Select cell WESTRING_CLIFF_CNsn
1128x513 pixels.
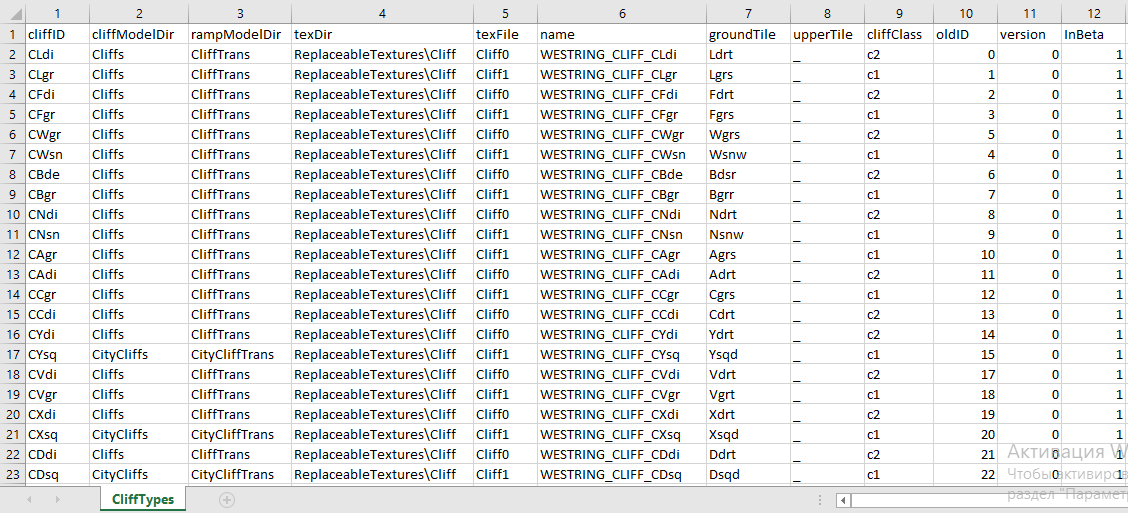point(622,234)
